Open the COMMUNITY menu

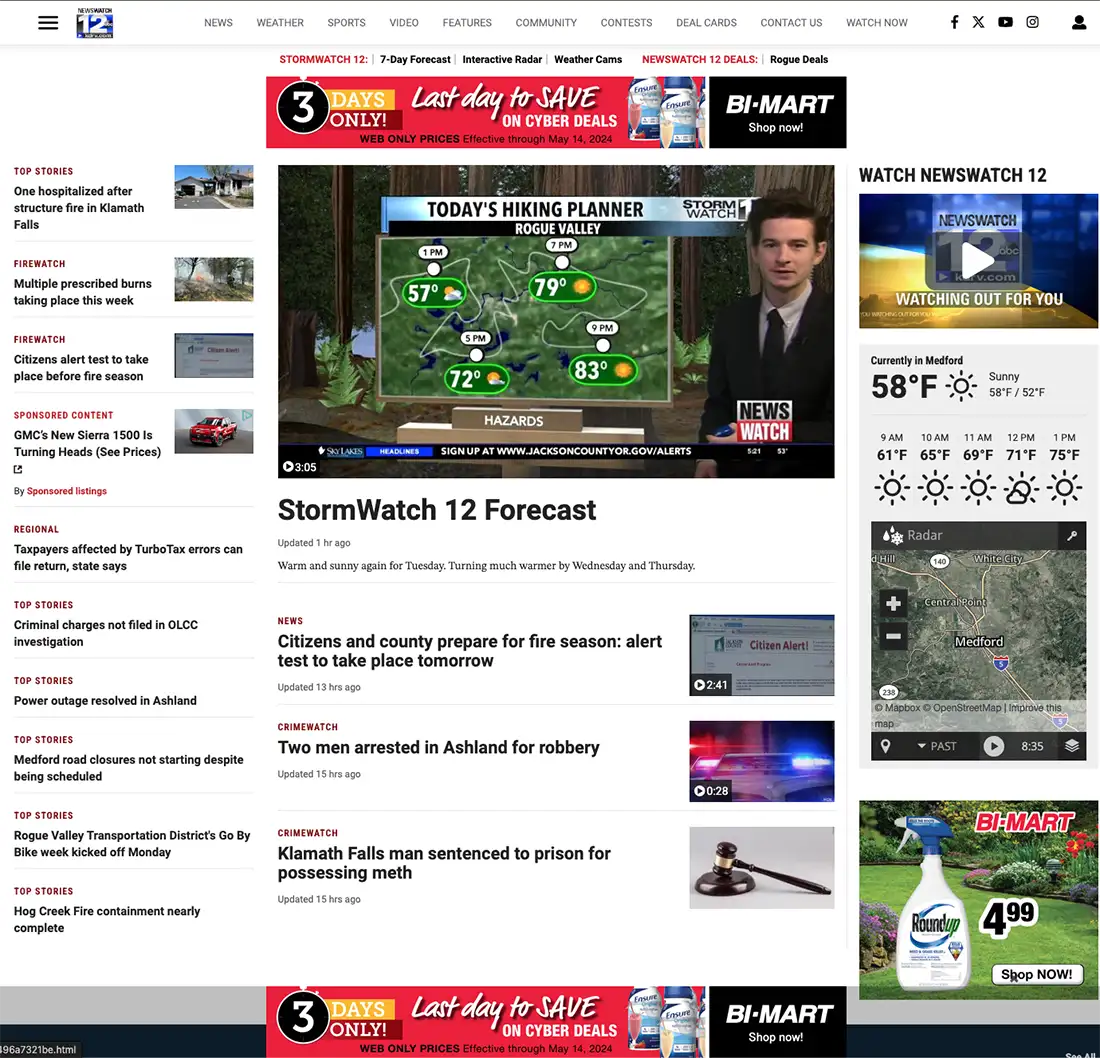coord(546,22)
